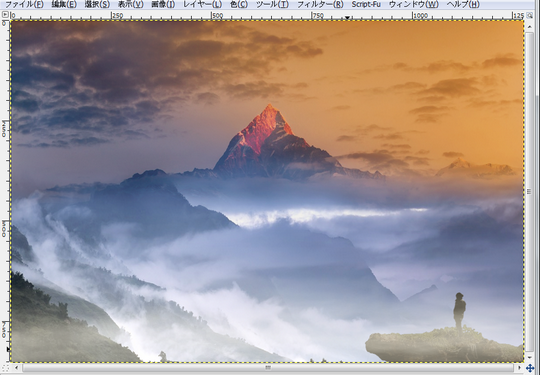The image size is (540, 375).
Task: Open the 選択(S) menu
Action: coord(97,4)
